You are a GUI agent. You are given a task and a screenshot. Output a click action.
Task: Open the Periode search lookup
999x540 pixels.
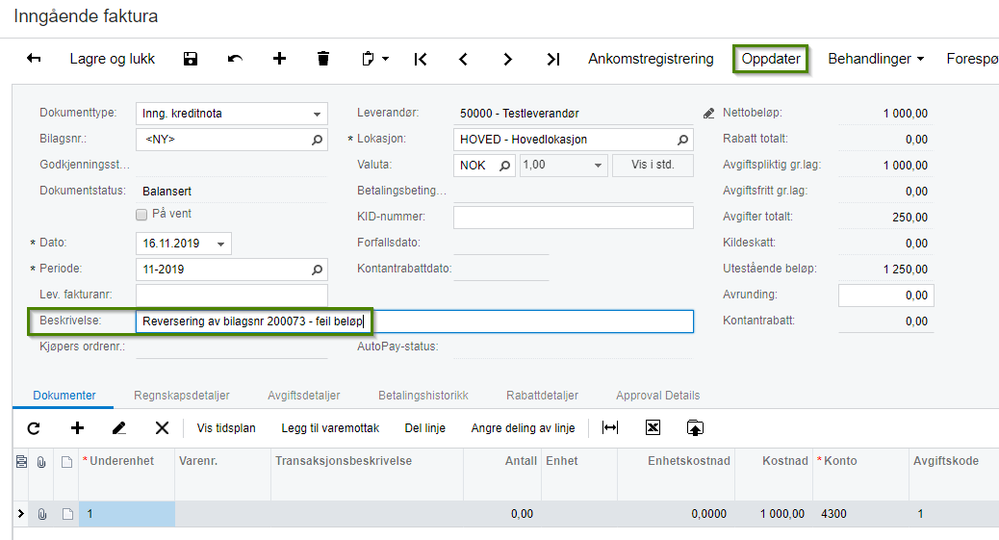[x=317, y=270]
